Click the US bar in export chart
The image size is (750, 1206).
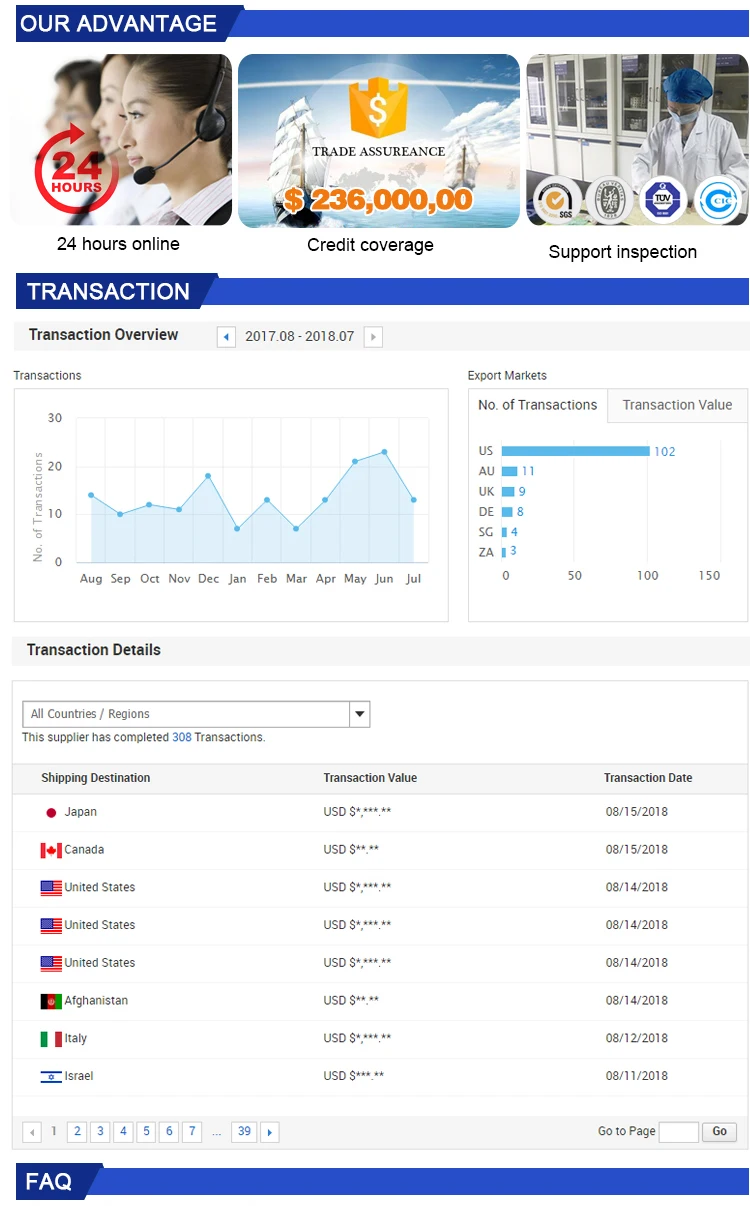[575, 451]
